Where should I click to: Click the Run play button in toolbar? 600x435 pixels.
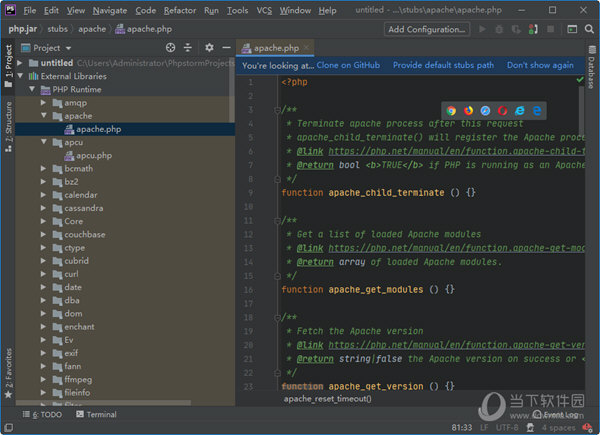[x=482, y=29]
